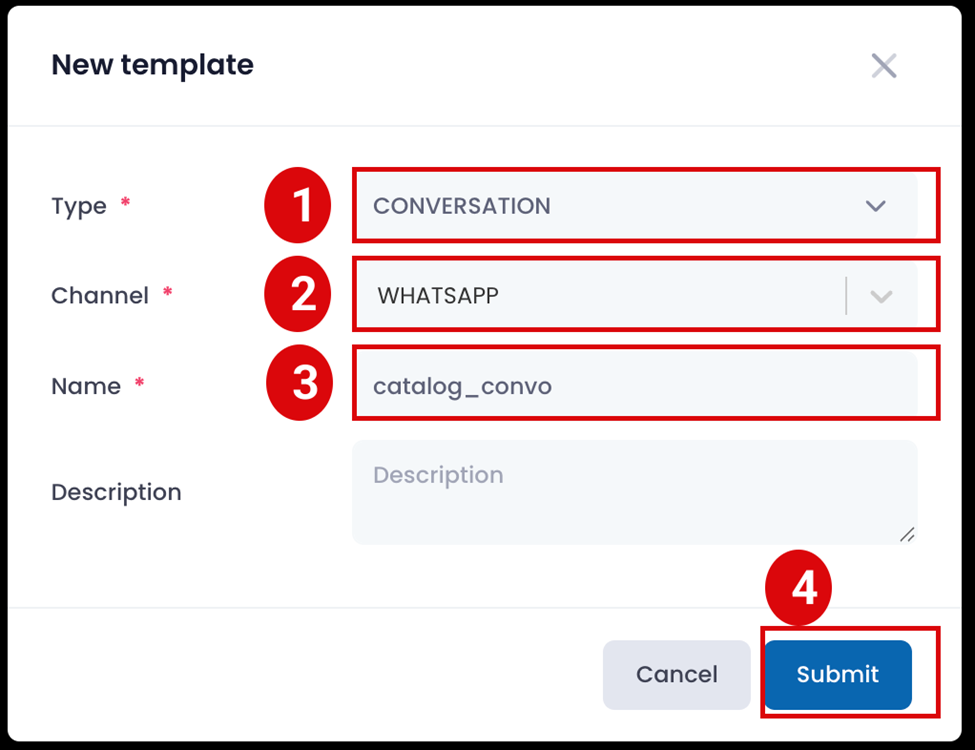
Task: Submit the new template form
Action: tap(838, 675)
